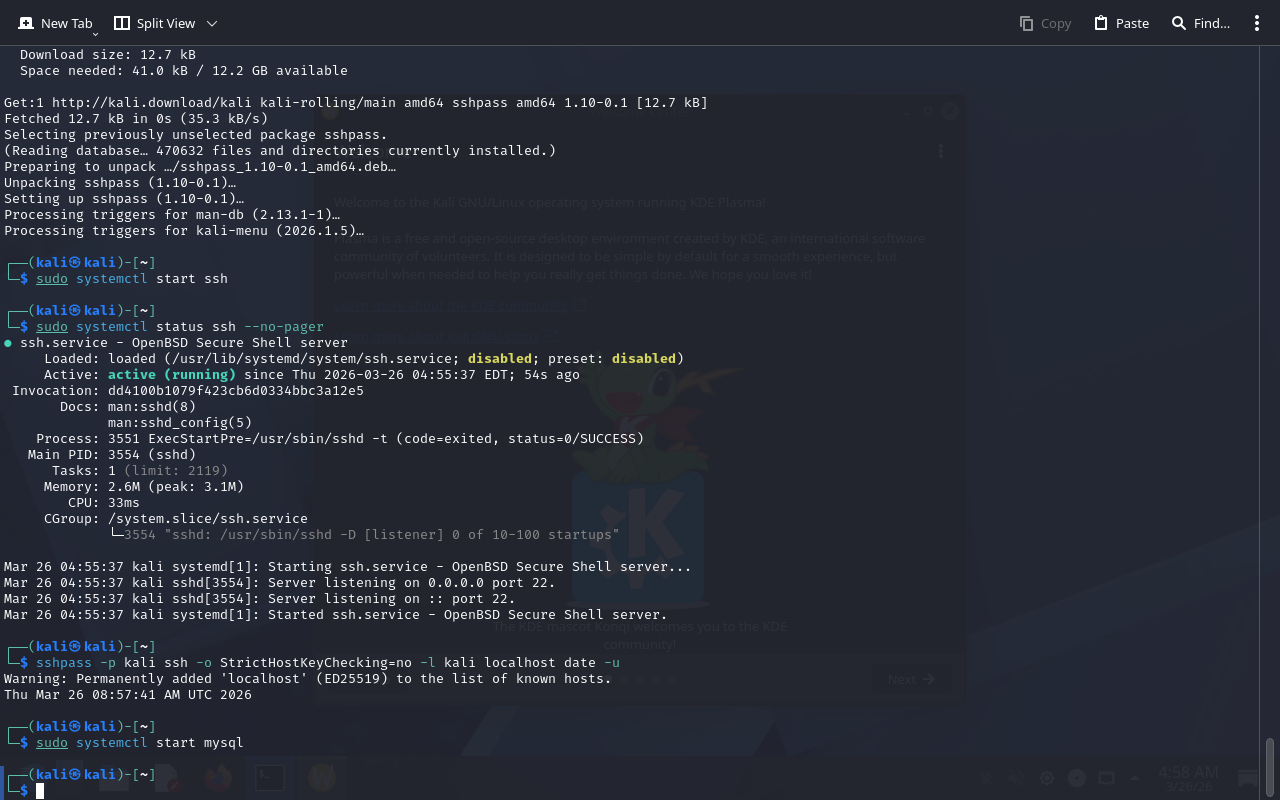Image resolution: width=1280 pixels, height=800 pixels.
Task: Click the 'Thu Mar 26 08:57:41 AM UTC' output
Action: 128,695
